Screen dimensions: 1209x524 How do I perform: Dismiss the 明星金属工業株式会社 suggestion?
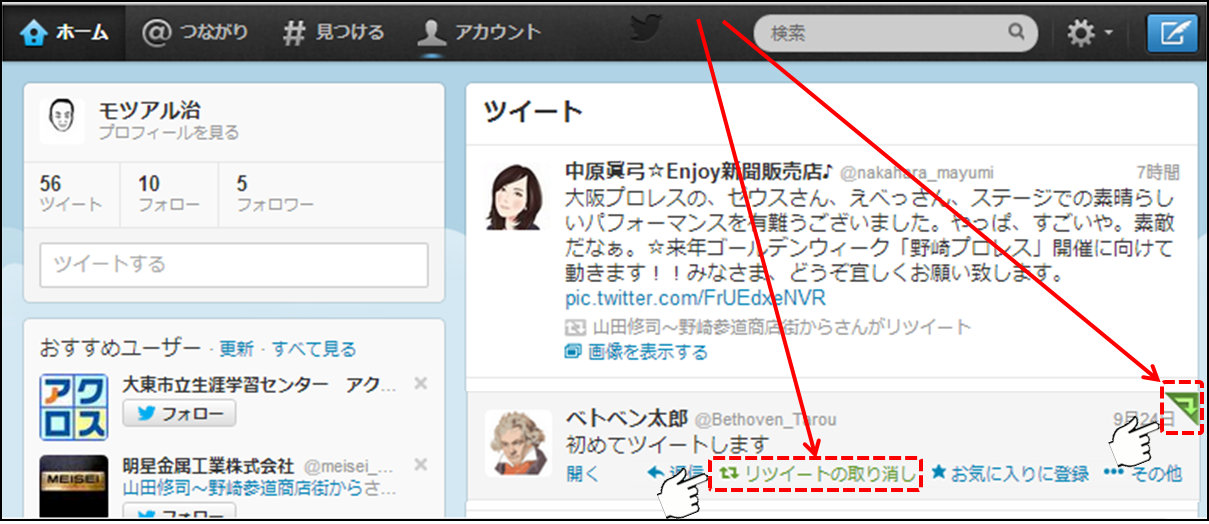coord(421,465)
